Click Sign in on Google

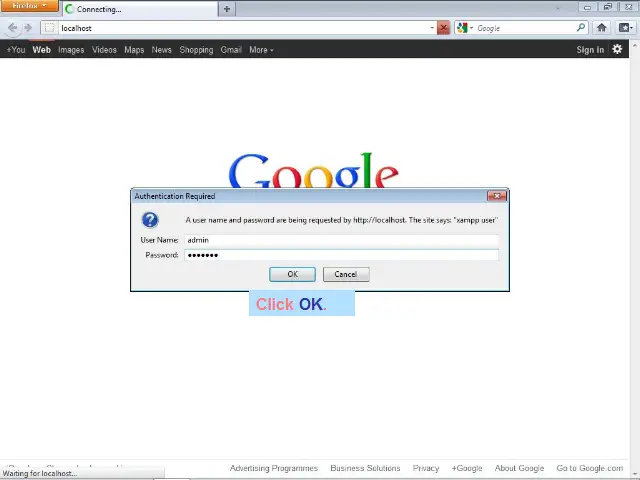pyautogui.click(x=590, y=50)
